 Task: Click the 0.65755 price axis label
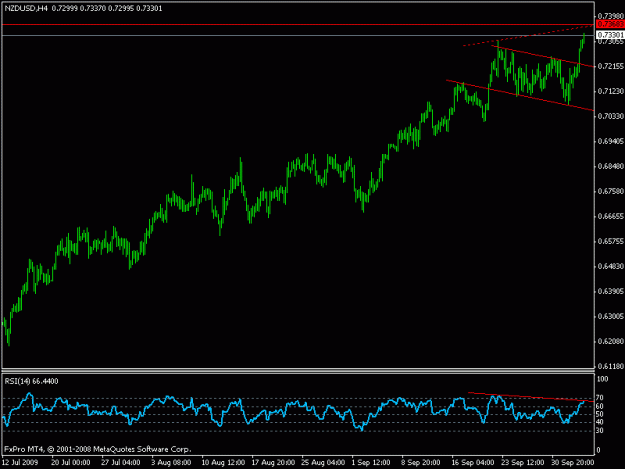click(611, 241)
